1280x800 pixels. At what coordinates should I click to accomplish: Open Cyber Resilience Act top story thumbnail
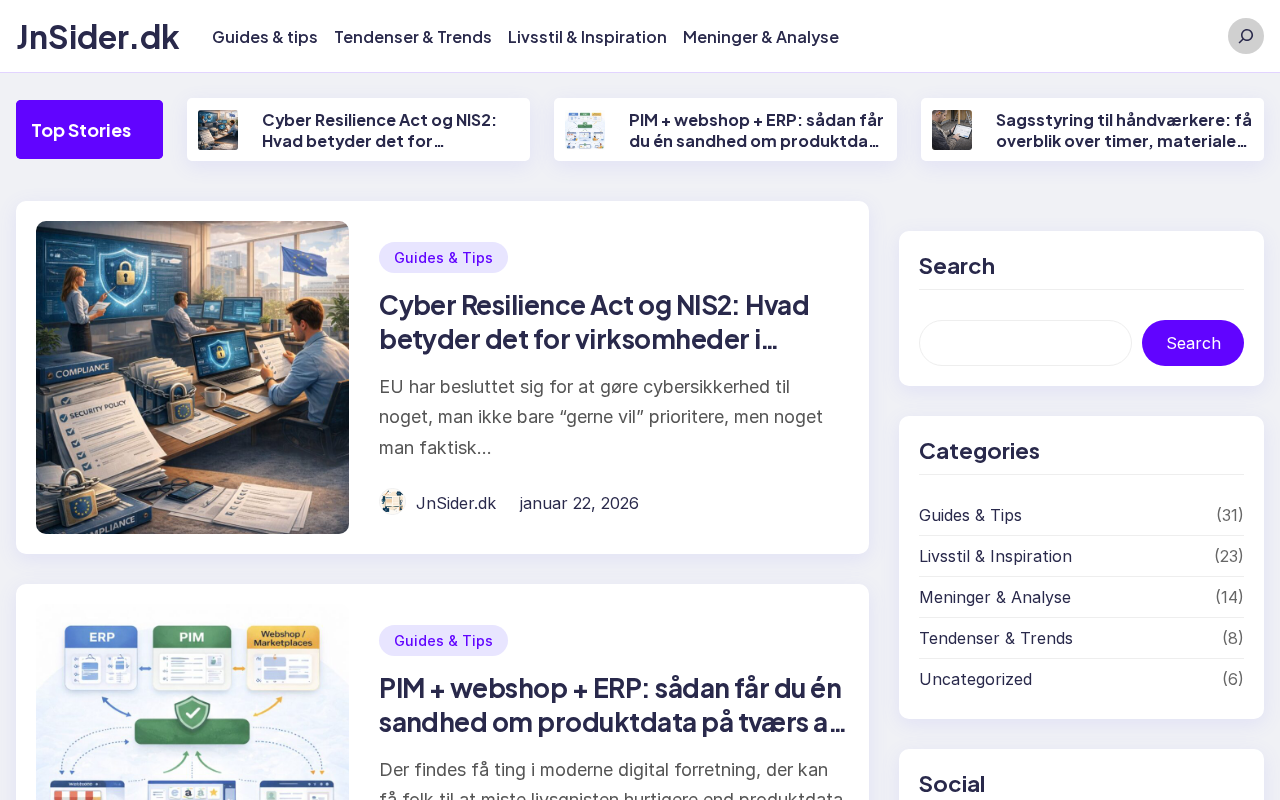pos(218,130)
